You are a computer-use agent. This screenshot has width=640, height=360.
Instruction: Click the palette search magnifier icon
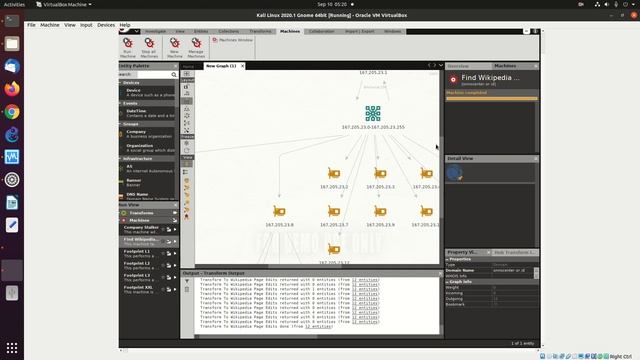click(x=174, y=75)
